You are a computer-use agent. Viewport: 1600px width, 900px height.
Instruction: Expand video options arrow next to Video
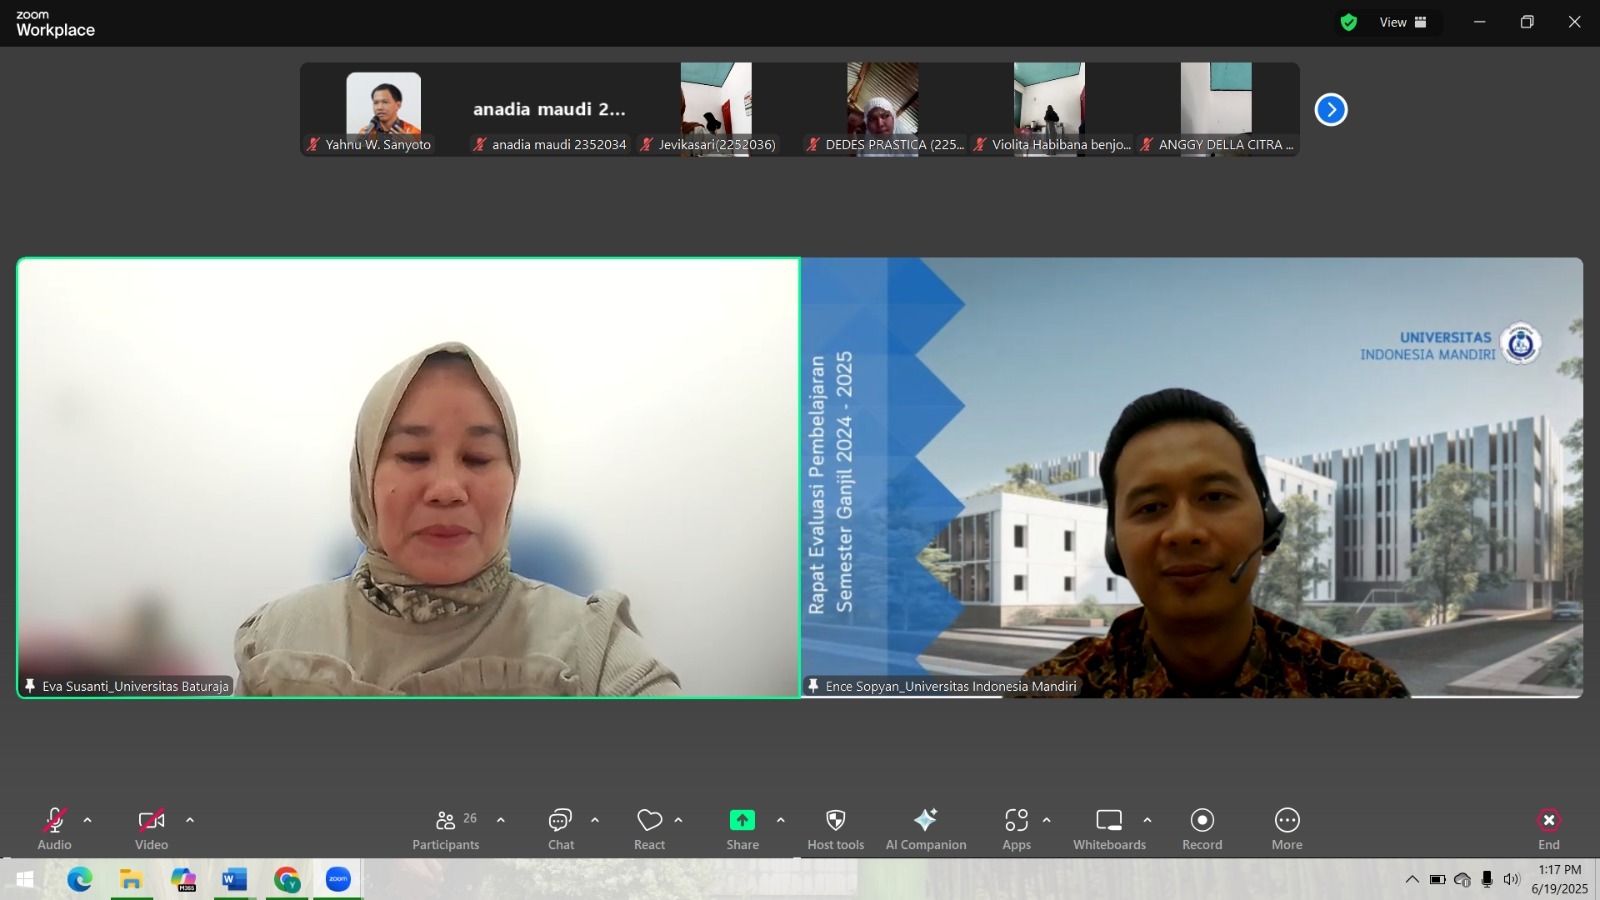pyautogui.click(x=190, y=820)
